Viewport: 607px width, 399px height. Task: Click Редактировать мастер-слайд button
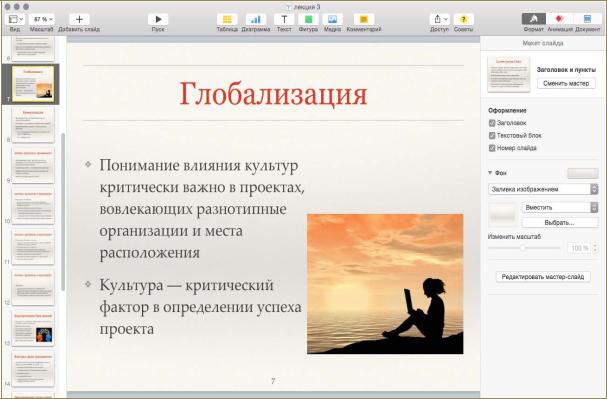coord(543,277)
